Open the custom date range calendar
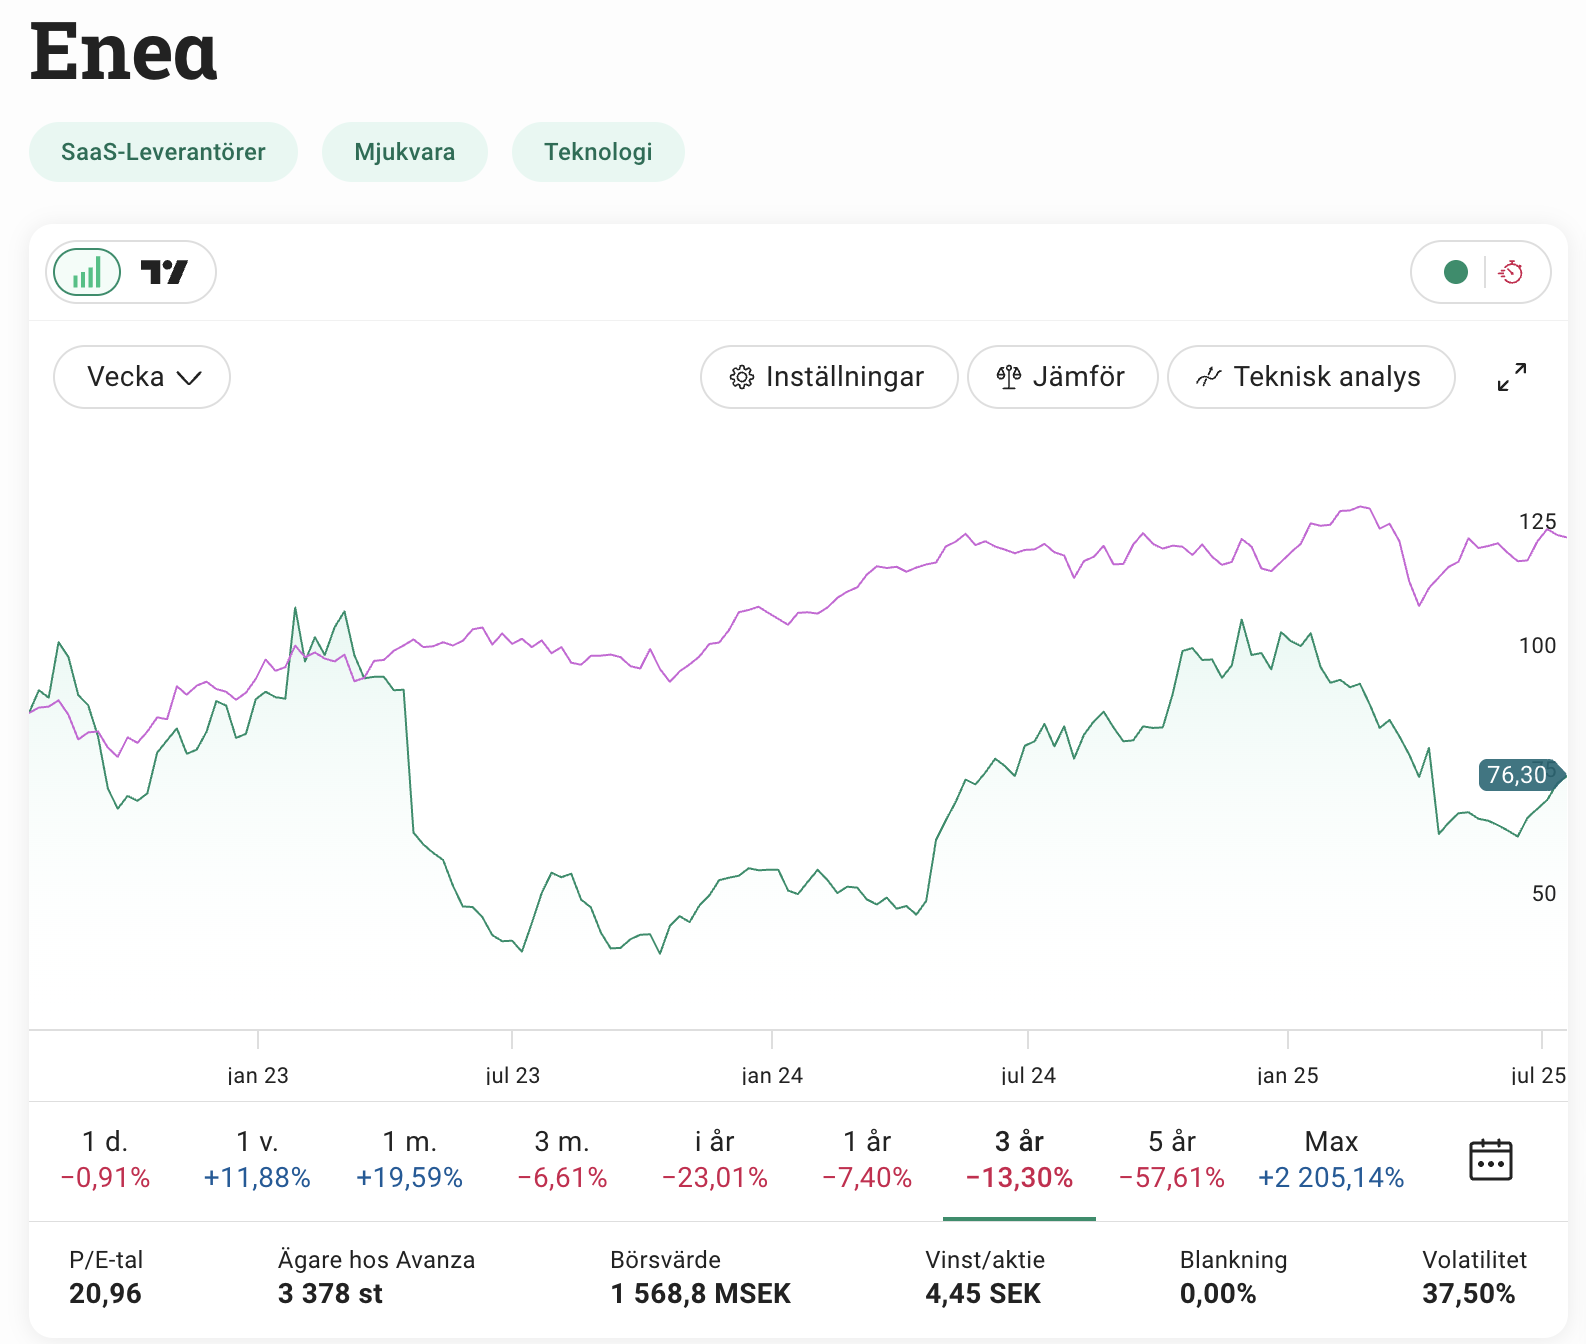Viewport: 1586px width, 1344px height. (x=1490, y=1160)
